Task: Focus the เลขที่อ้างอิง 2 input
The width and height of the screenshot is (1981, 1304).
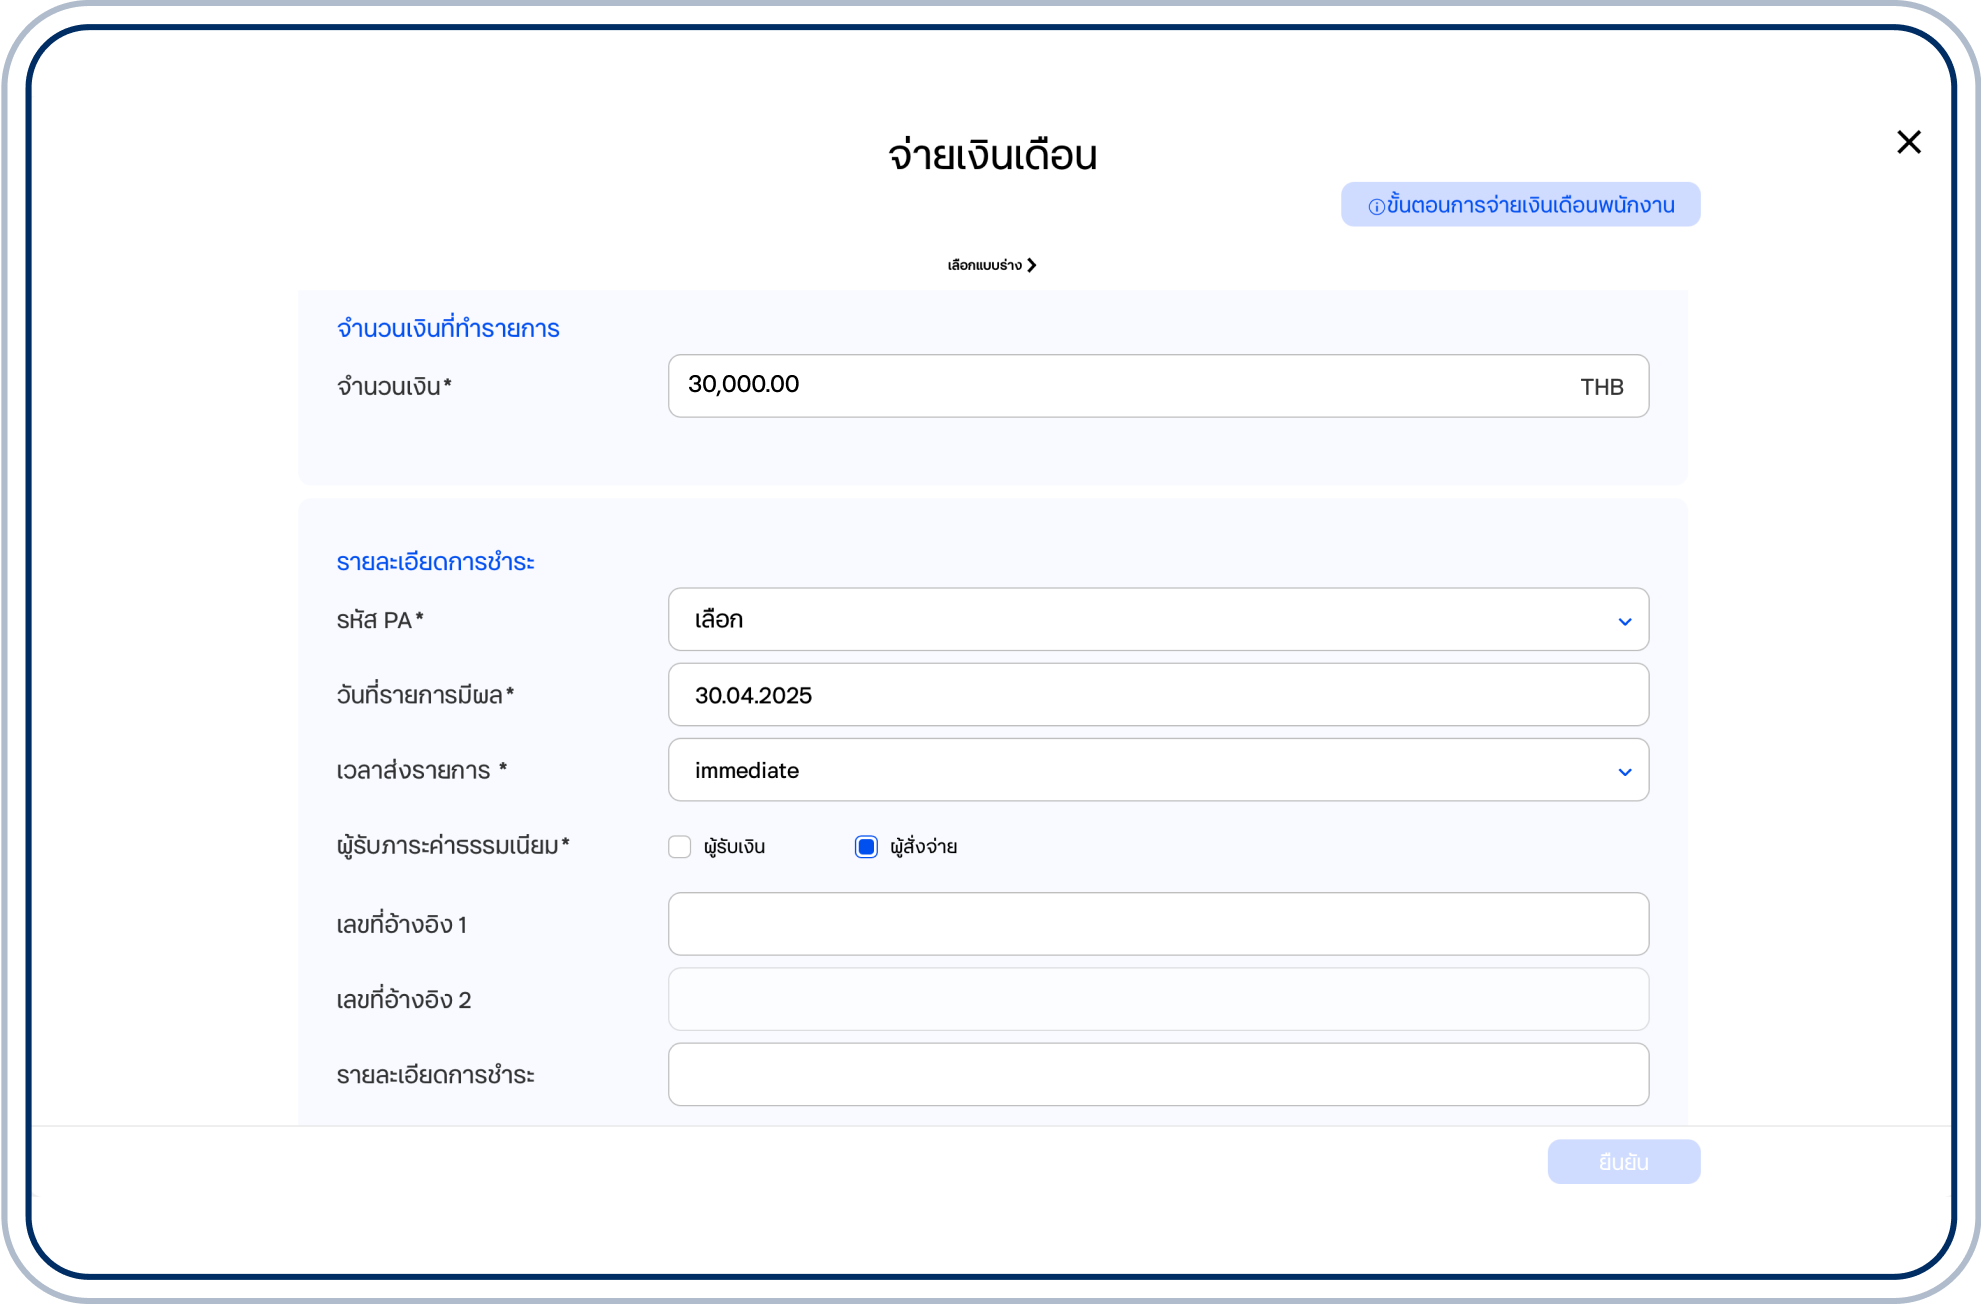Action: (1157, 999)
